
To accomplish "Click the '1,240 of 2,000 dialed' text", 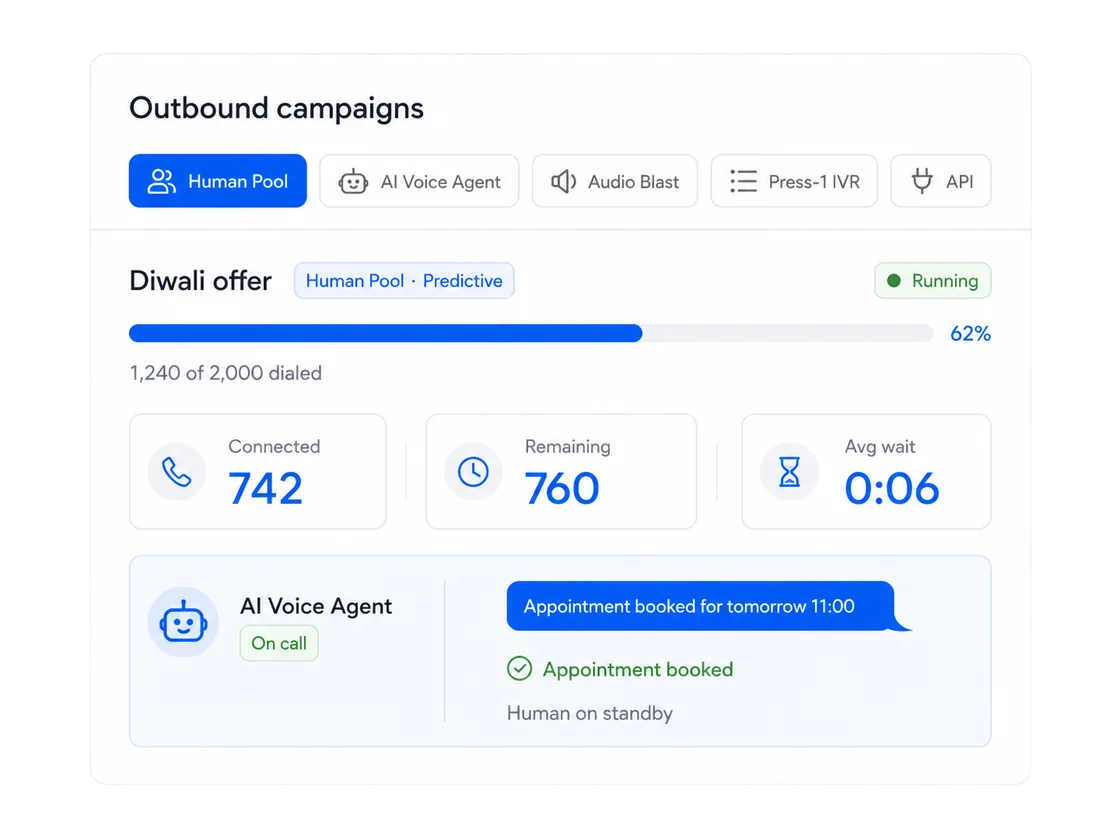I will (226, 373).
